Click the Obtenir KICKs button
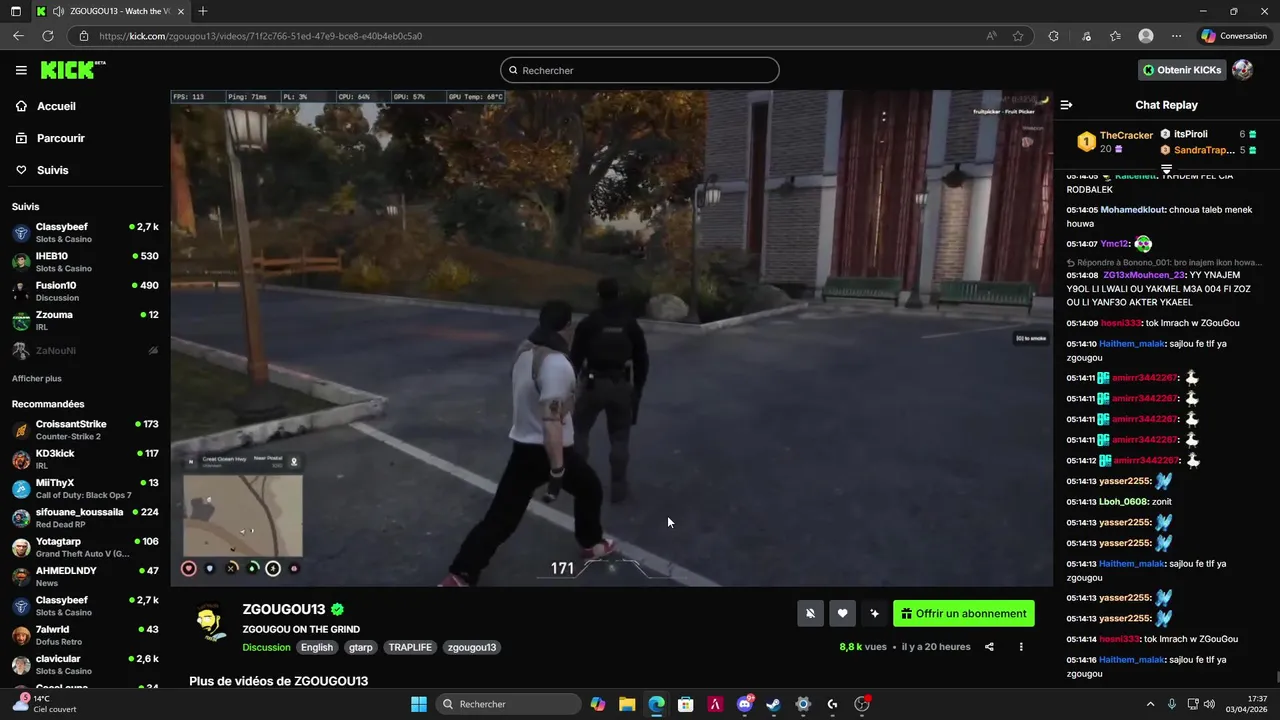Viewport: 1280px width, 720px height. click(1183, 70)
